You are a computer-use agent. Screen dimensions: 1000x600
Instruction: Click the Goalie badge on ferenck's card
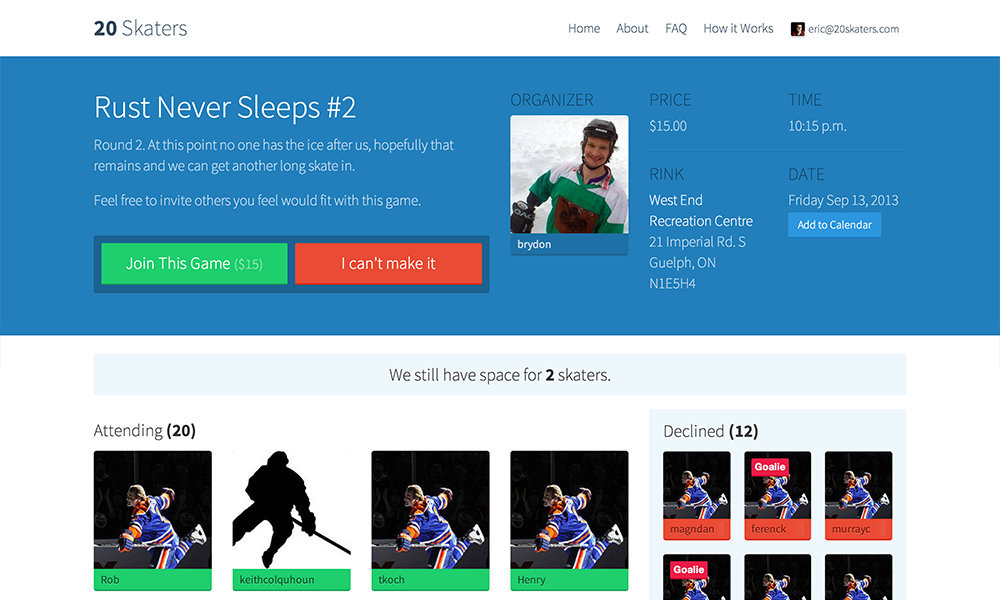pyautogui.click(x=770, y=467)
